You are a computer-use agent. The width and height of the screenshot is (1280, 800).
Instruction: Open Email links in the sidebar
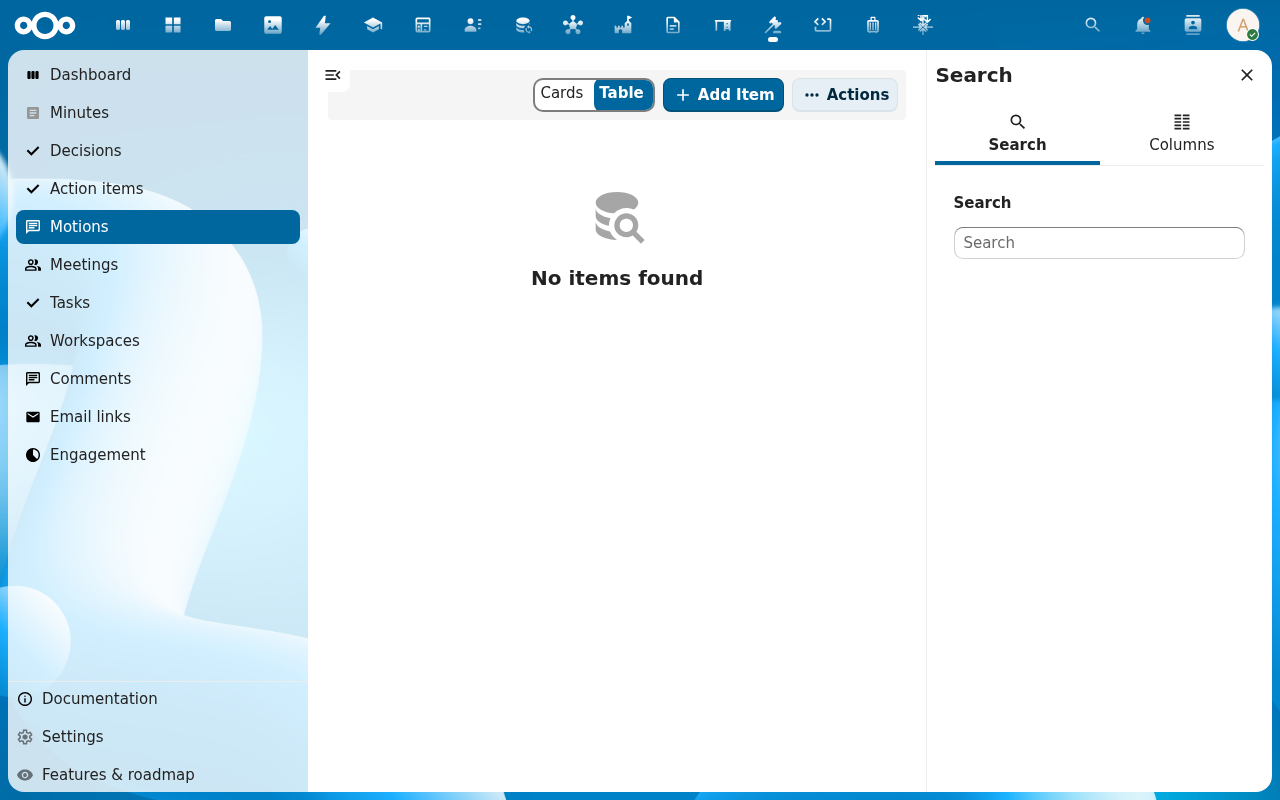(x=158, y=417)
